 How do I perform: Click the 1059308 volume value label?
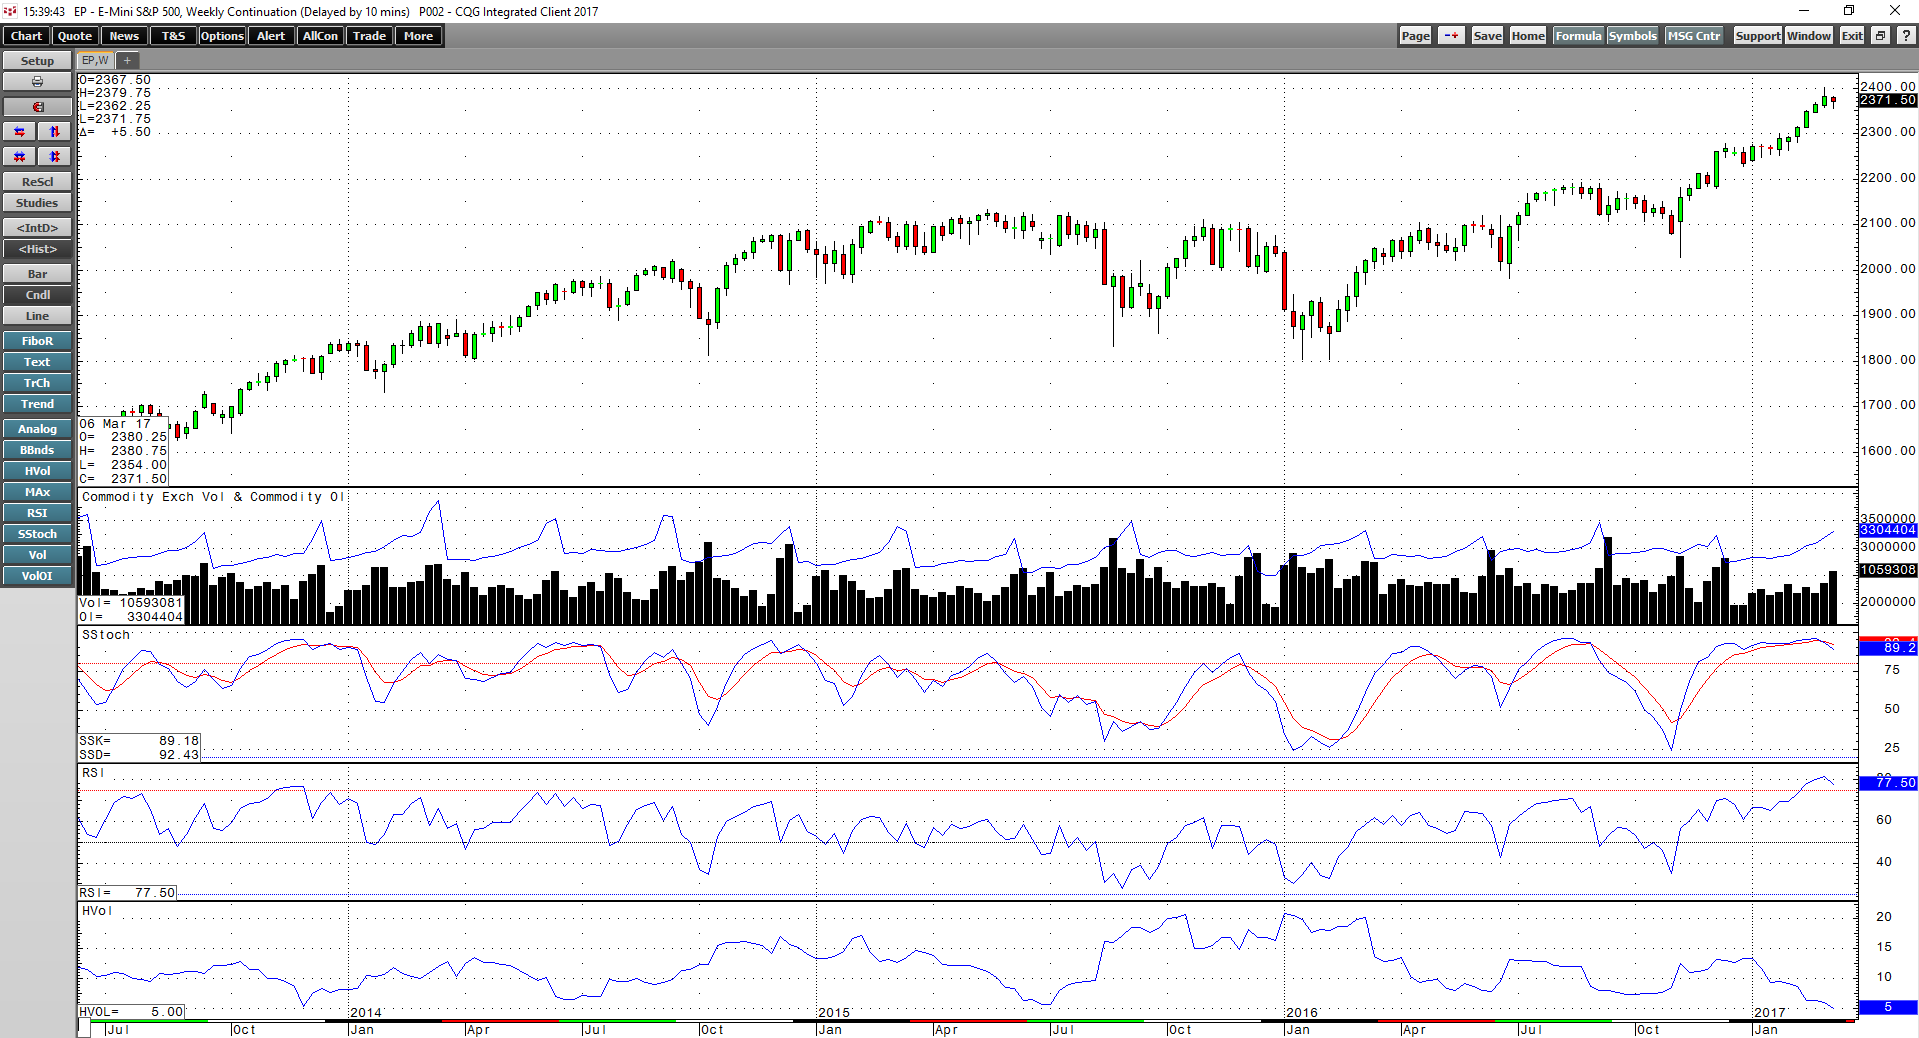(1888, 570)
